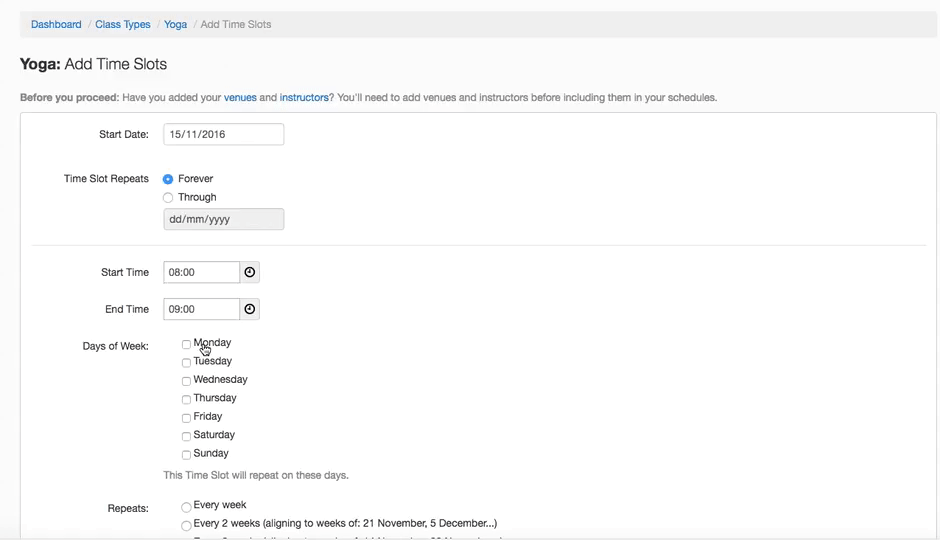This screenshot has height=540, width=940.
Task: Open Dashboard from the breadcrumb
Action: coord(56,24)
